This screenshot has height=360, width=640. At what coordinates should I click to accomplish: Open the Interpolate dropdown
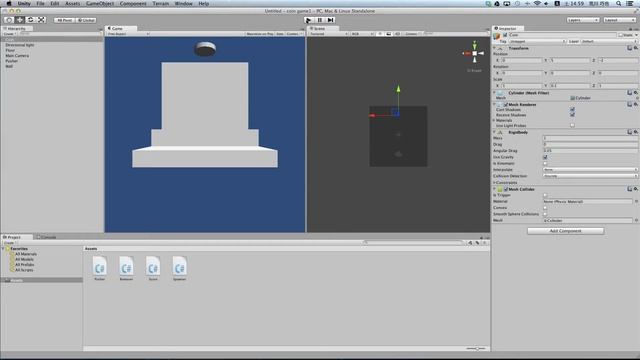(590, 170)
